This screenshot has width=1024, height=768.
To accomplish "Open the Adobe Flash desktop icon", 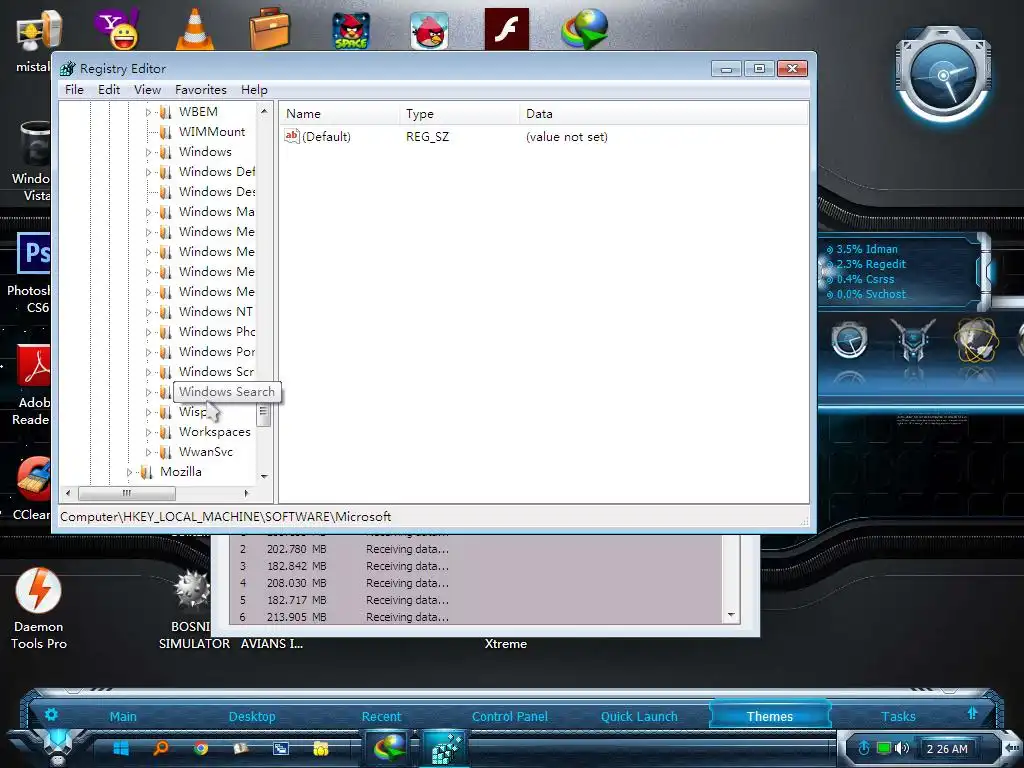I will coord(507,29).
